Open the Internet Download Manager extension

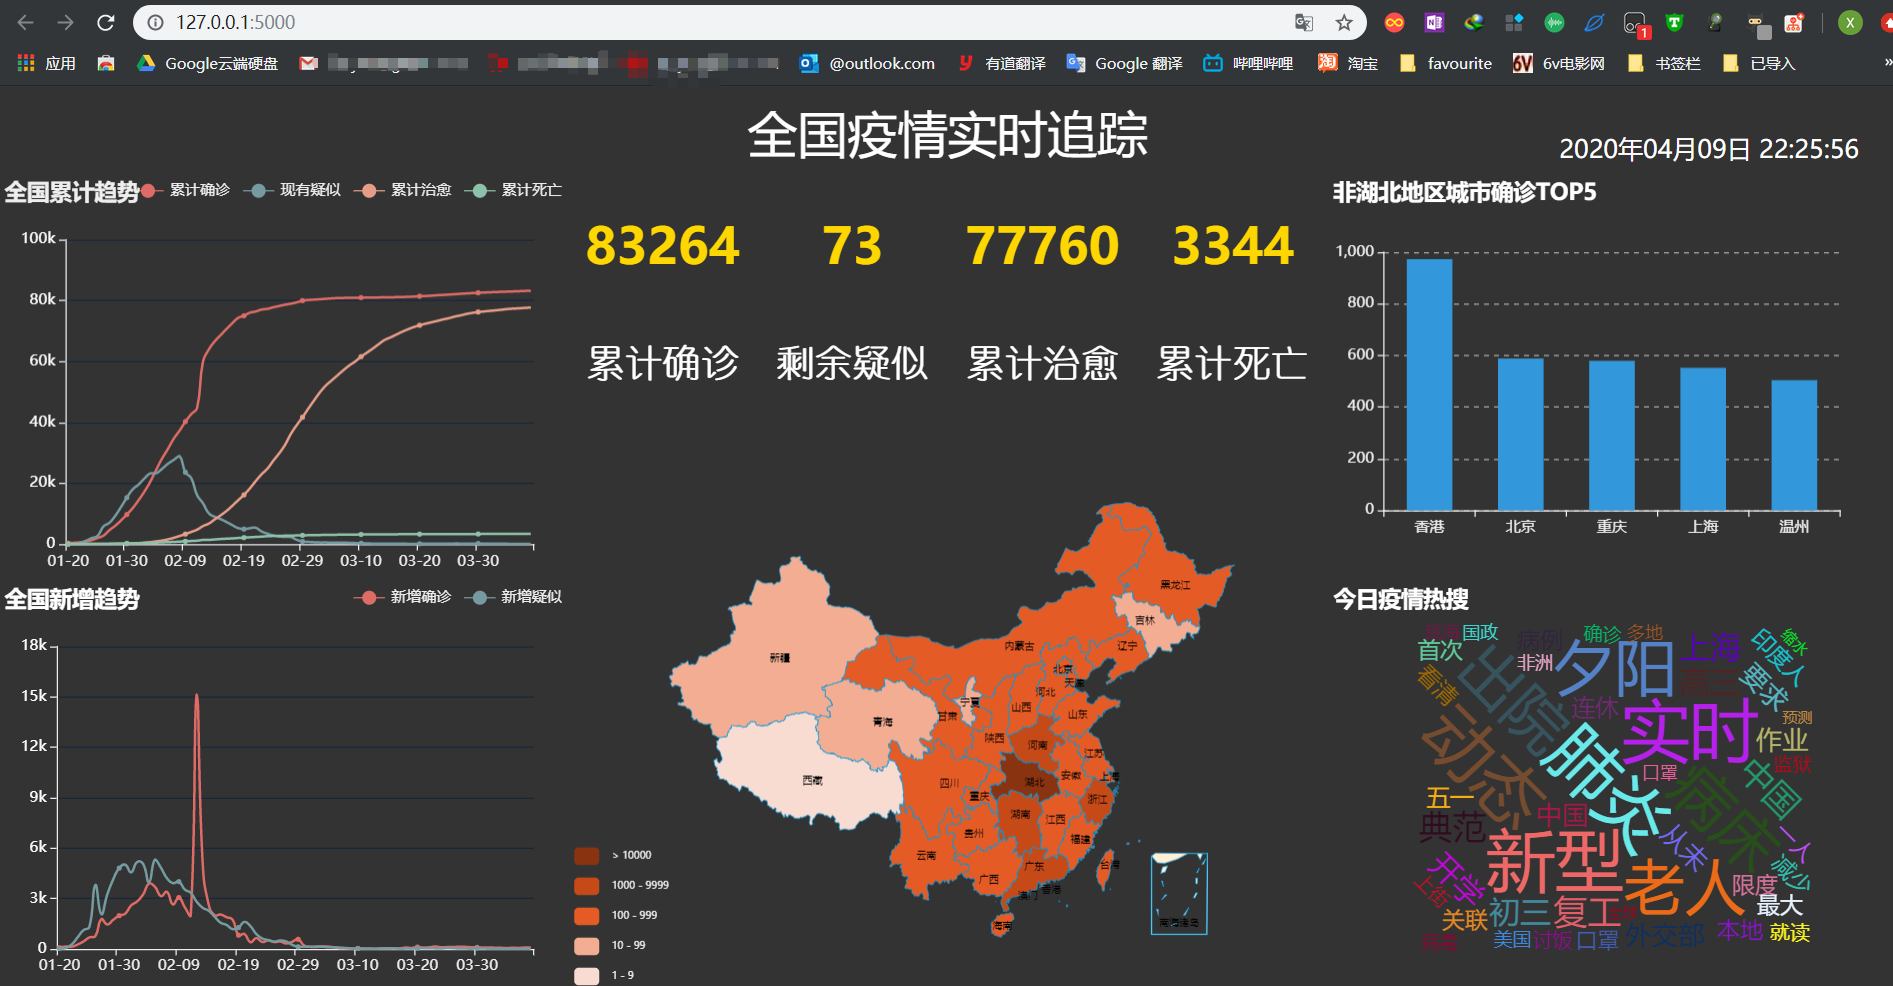[1474, 22]
